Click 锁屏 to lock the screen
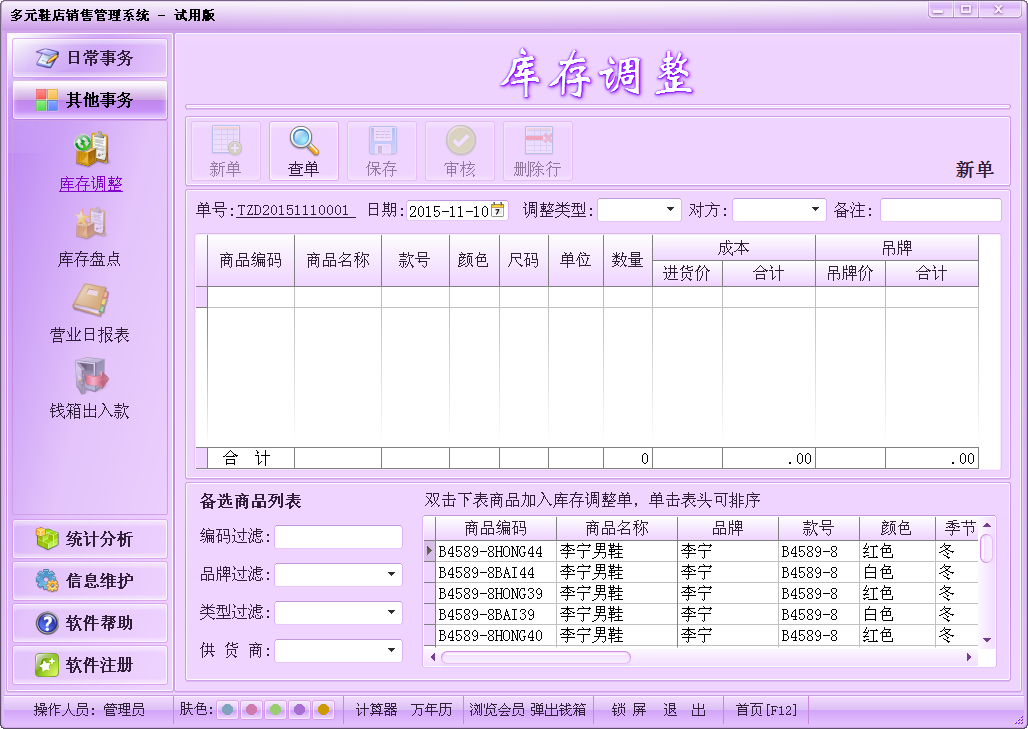Image resolution: width=1028 pixels, height=729 pixels. pyautogui.click(x=629, y=709)
